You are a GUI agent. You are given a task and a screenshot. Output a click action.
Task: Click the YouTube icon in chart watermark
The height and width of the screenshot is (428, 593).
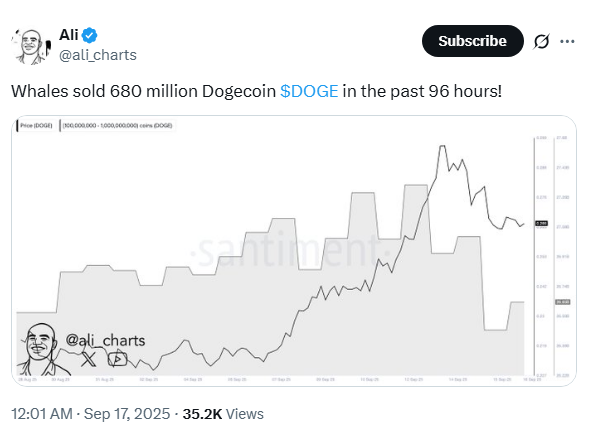pyautogui.click(x=117, y=359)
